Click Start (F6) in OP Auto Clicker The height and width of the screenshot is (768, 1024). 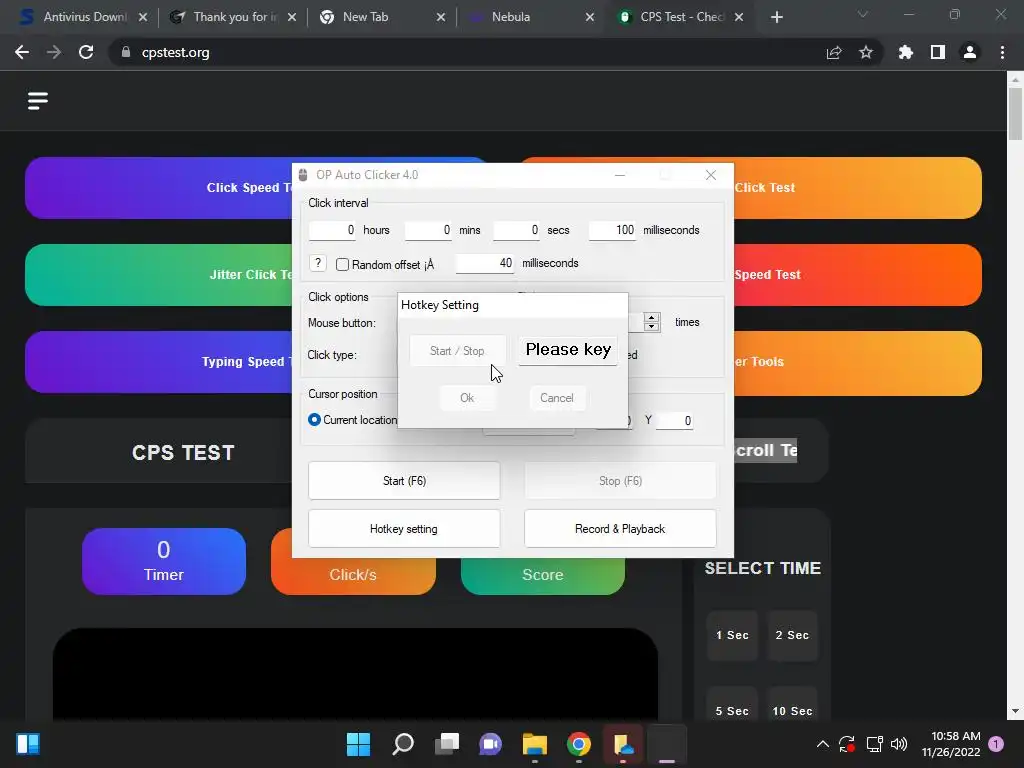pyautogui.click(x=404, y=481)
